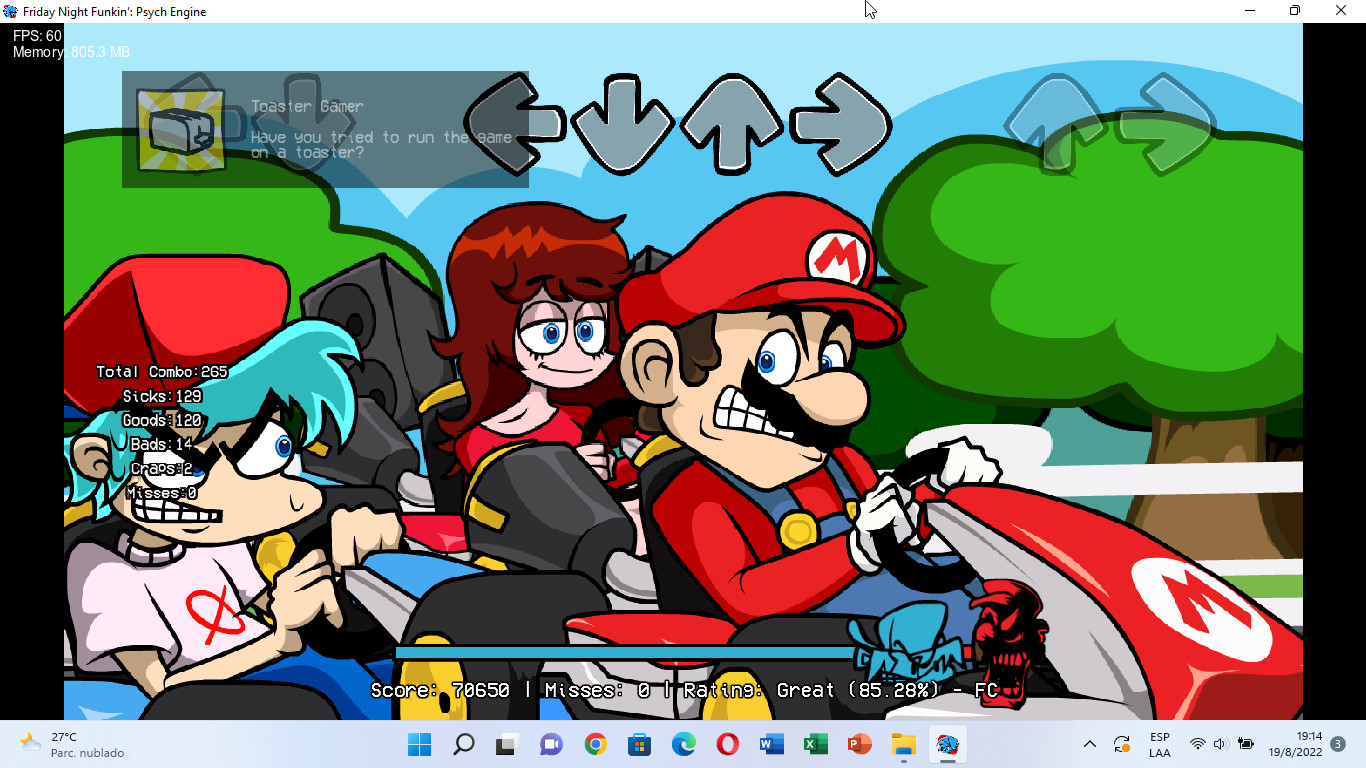Open the clock showing 19:14
Screen dimensions: 1366x768
[x=1295, y=744]
